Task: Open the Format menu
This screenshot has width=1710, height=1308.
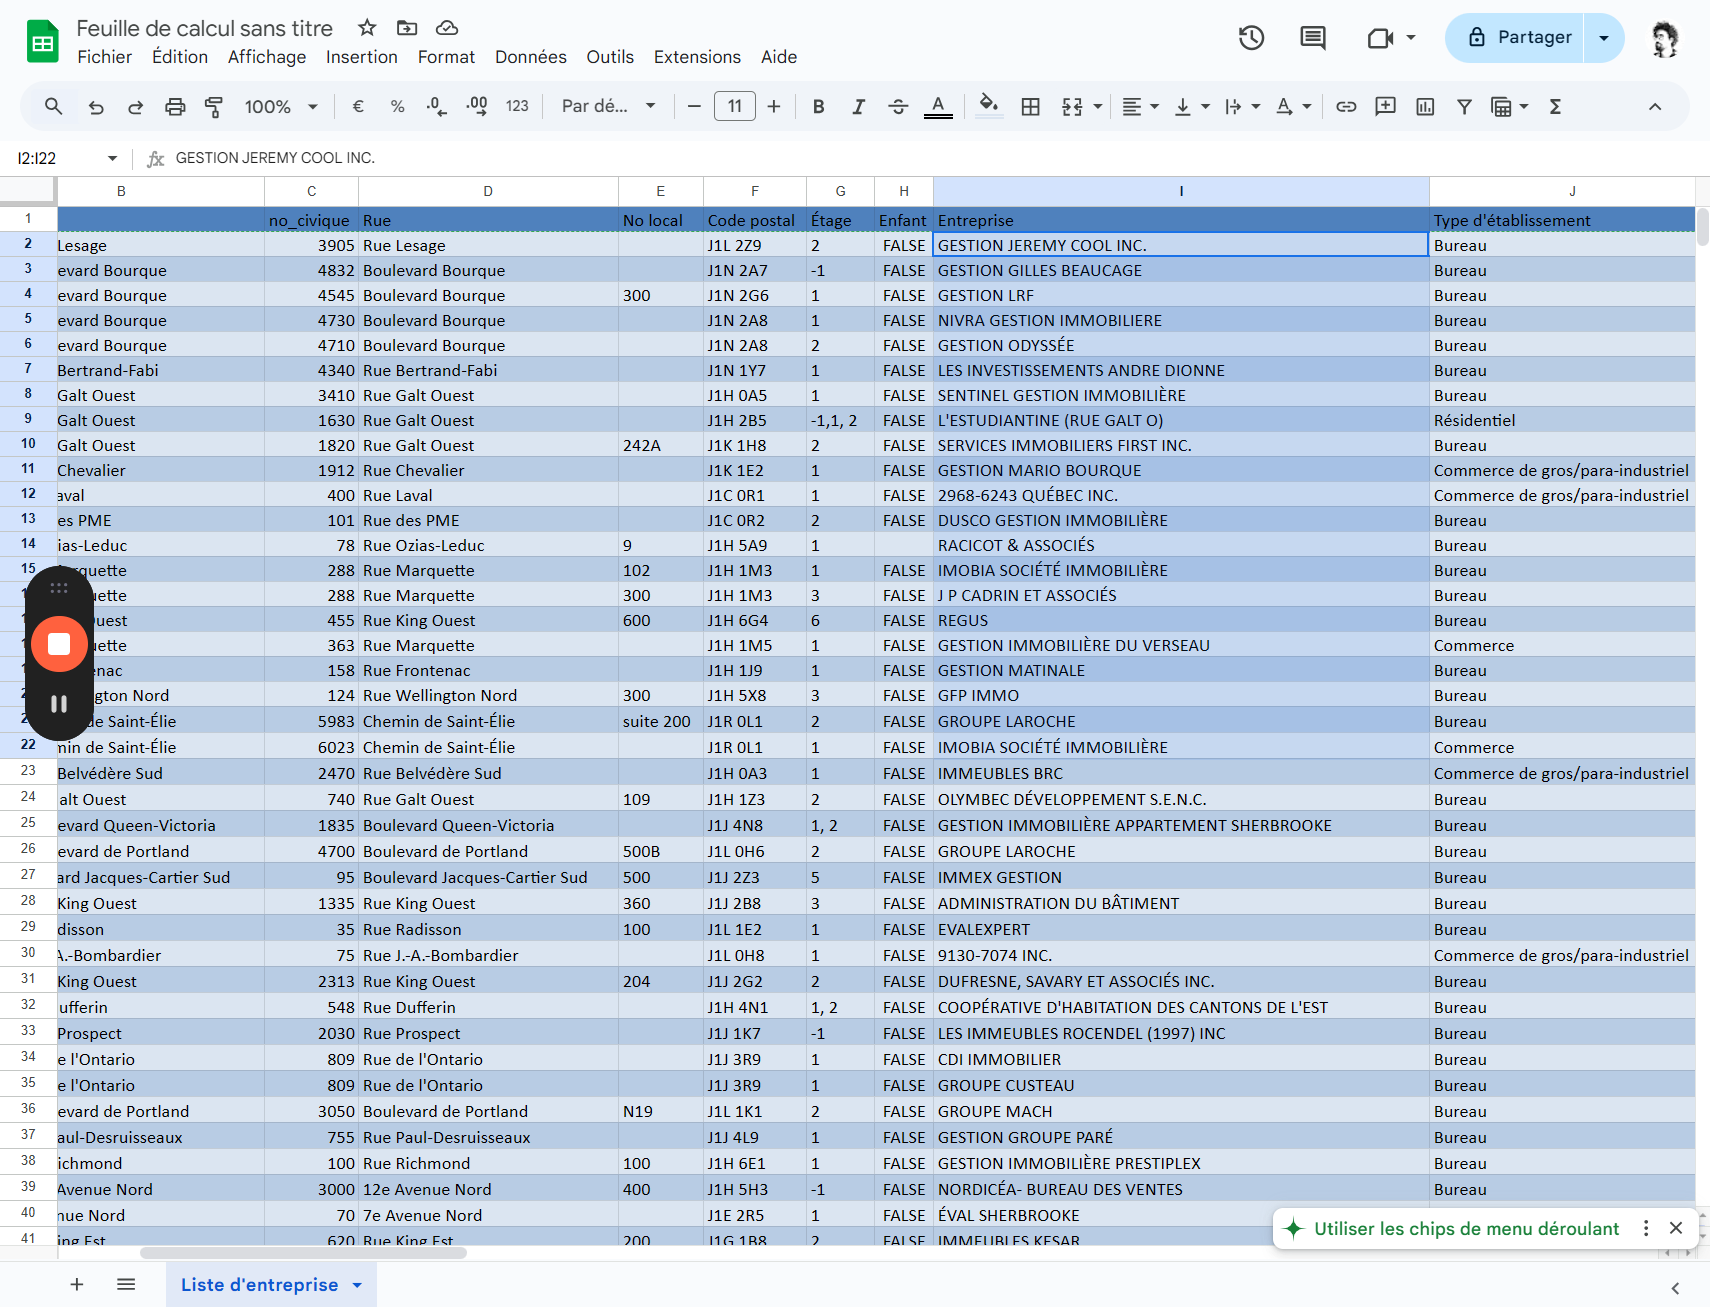Action: (446, 57)
